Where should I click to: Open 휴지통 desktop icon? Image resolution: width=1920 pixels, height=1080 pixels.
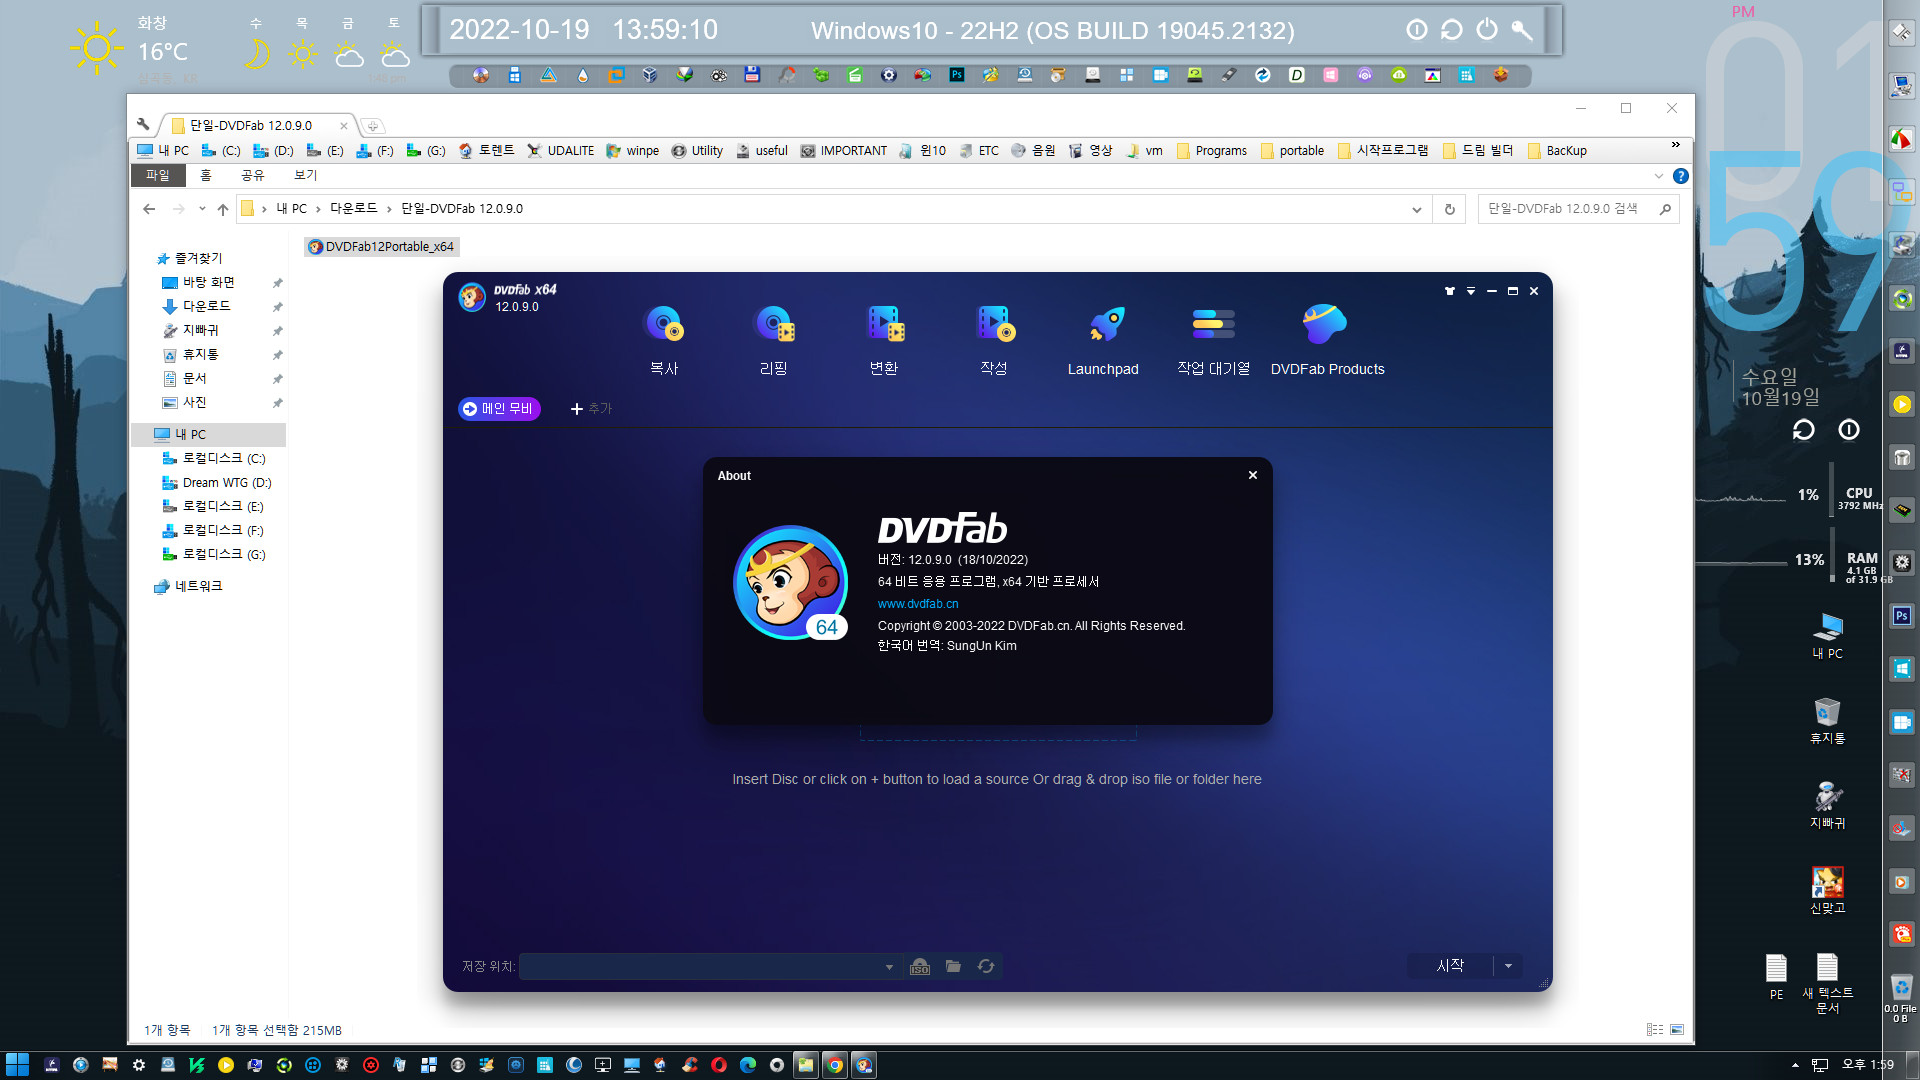point(1827,721)
